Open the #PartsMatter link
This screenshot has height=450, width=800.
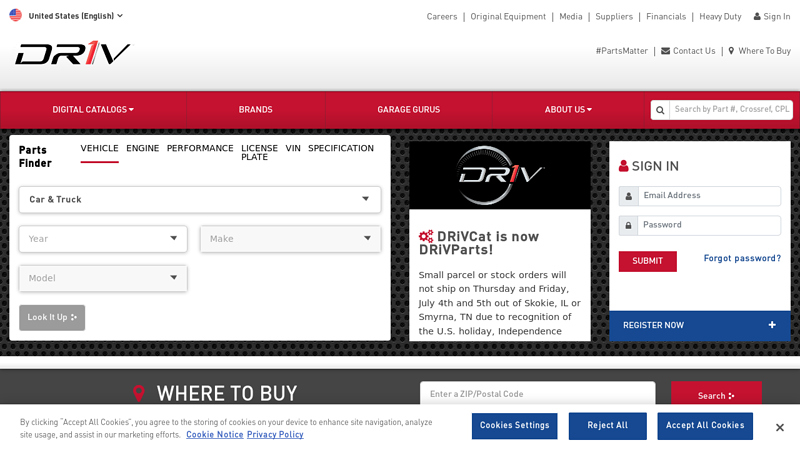point(621,51)
